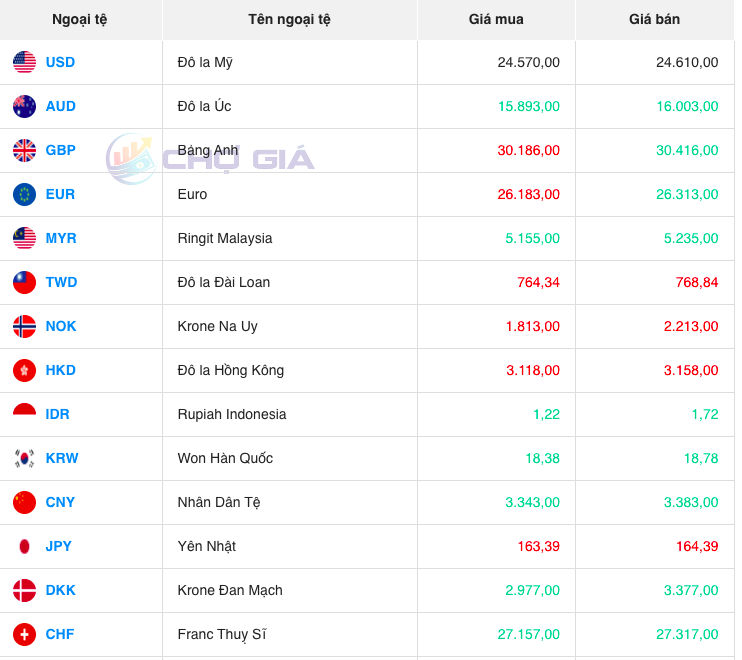Click the 'Ngoại tệ' column header
742x660 pixels.
80,19
